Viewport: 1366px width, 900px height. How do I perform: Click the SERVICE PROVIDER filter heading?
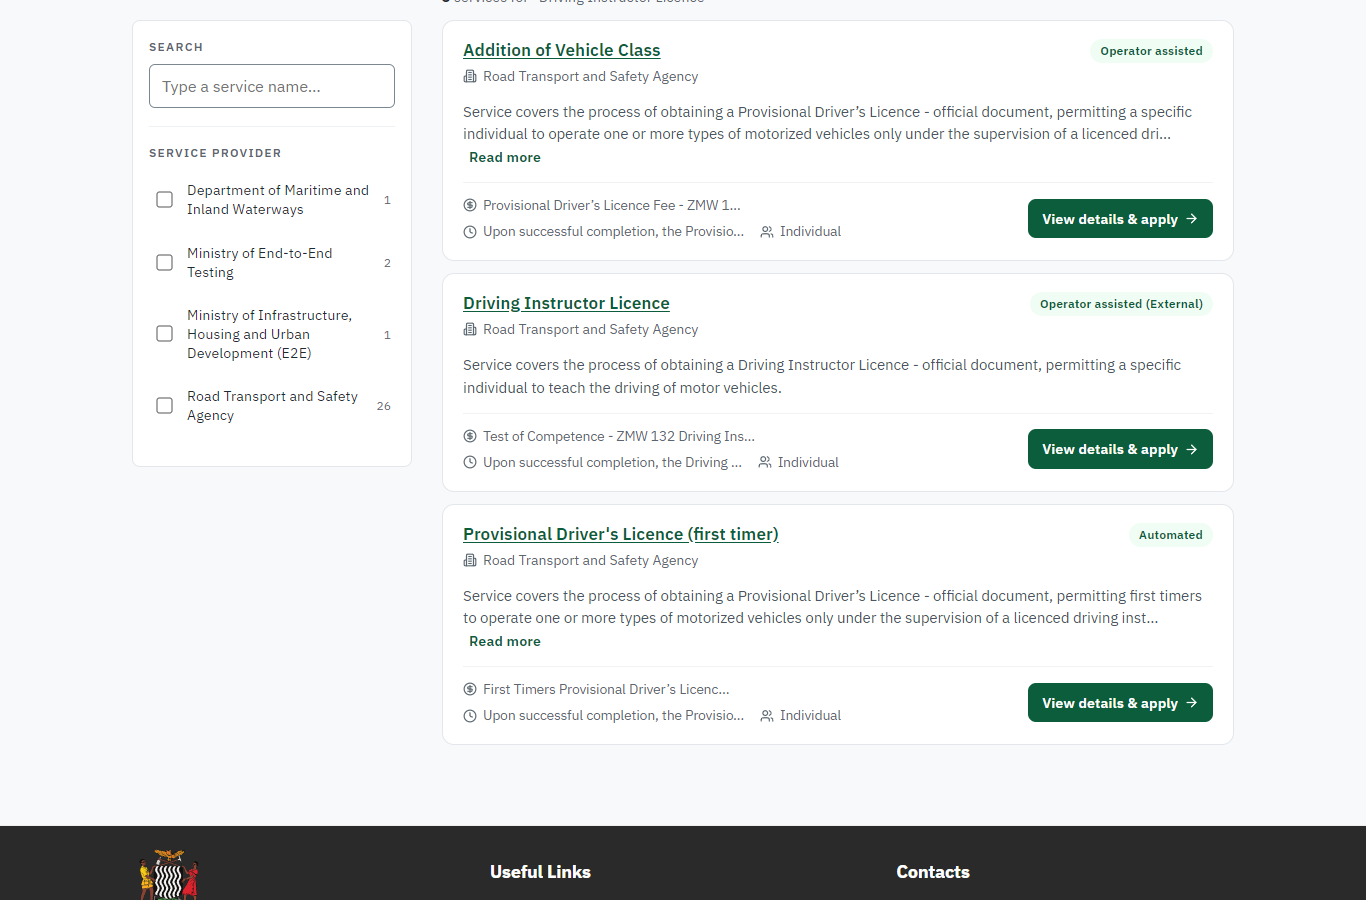click(x=215, y=153)
